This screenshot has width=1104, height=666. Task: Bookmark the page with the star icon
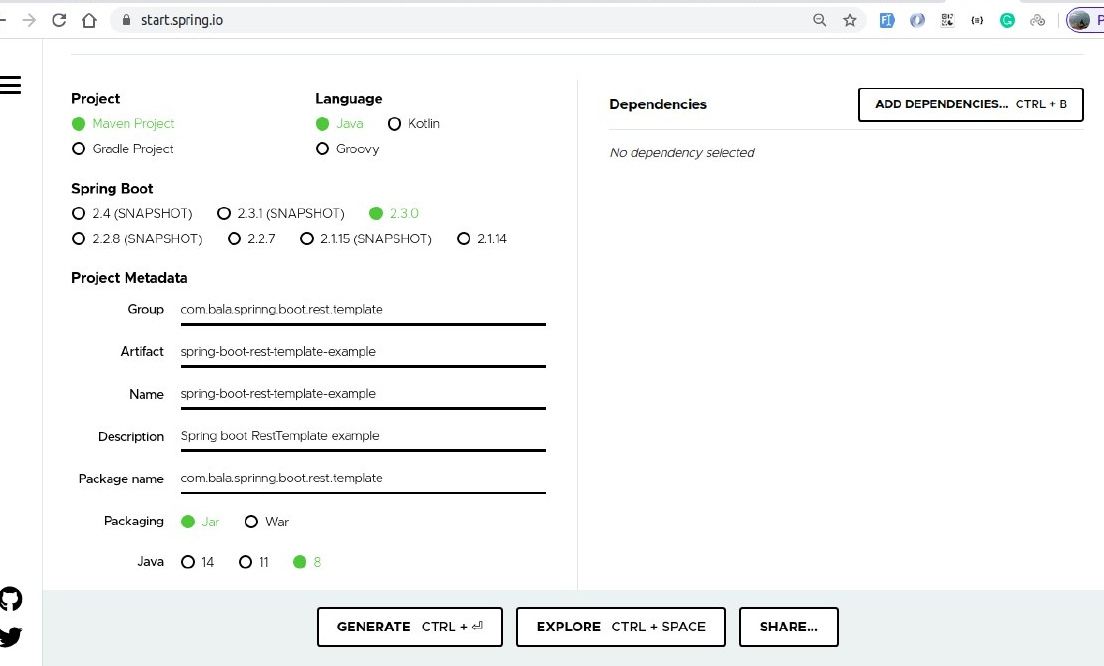(850, 19)
